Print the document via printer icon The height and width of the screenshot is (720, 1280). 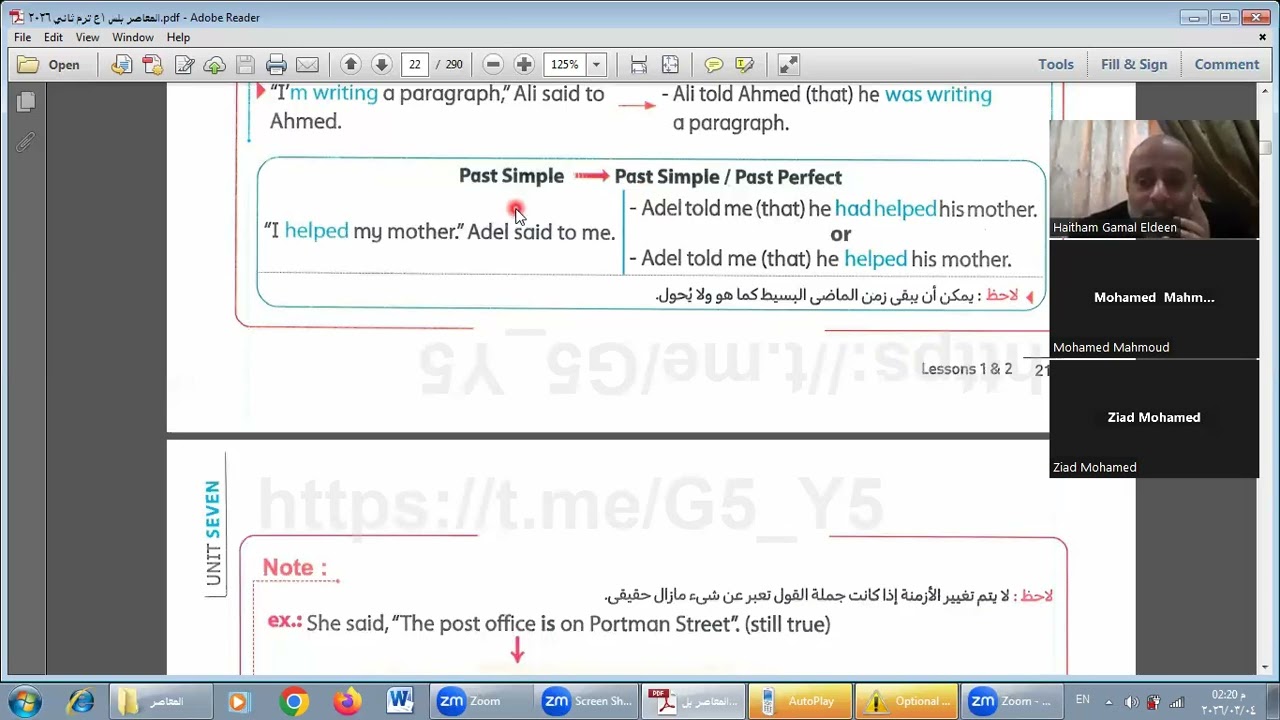pyautogui.click(x=276, y=65)
